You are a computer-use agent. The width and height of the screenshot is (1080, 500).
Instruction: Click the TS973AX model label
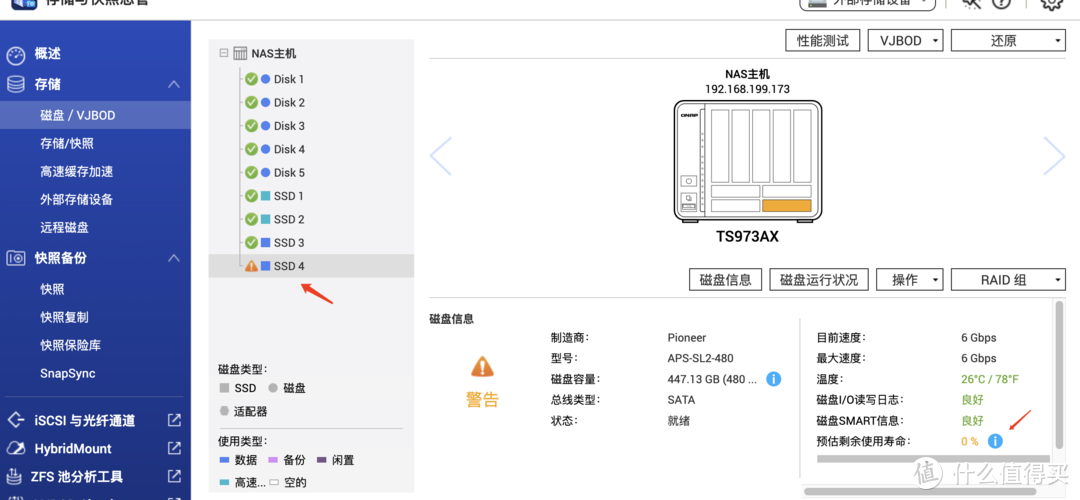pyautogui.click(x=747, y=236)
